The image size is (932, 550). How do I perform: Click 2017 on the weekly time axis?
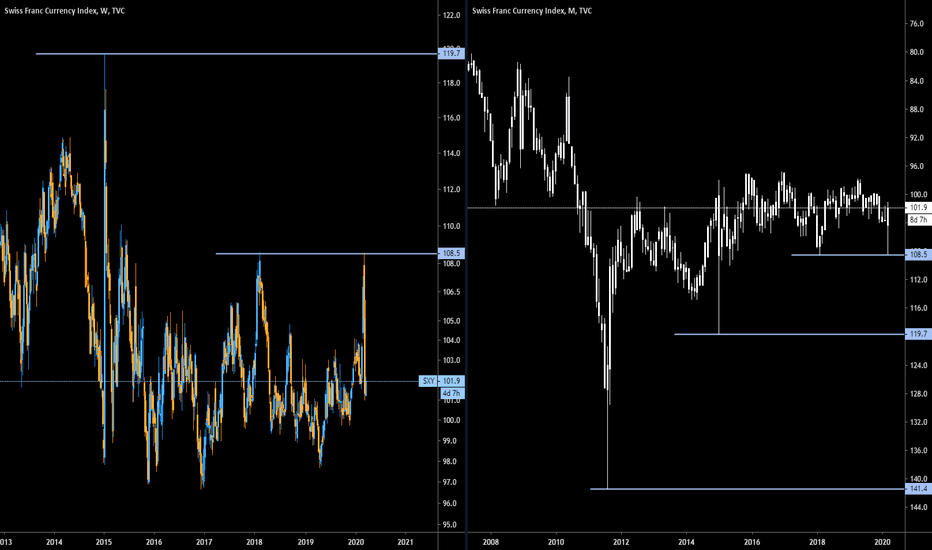click(204, 542)
